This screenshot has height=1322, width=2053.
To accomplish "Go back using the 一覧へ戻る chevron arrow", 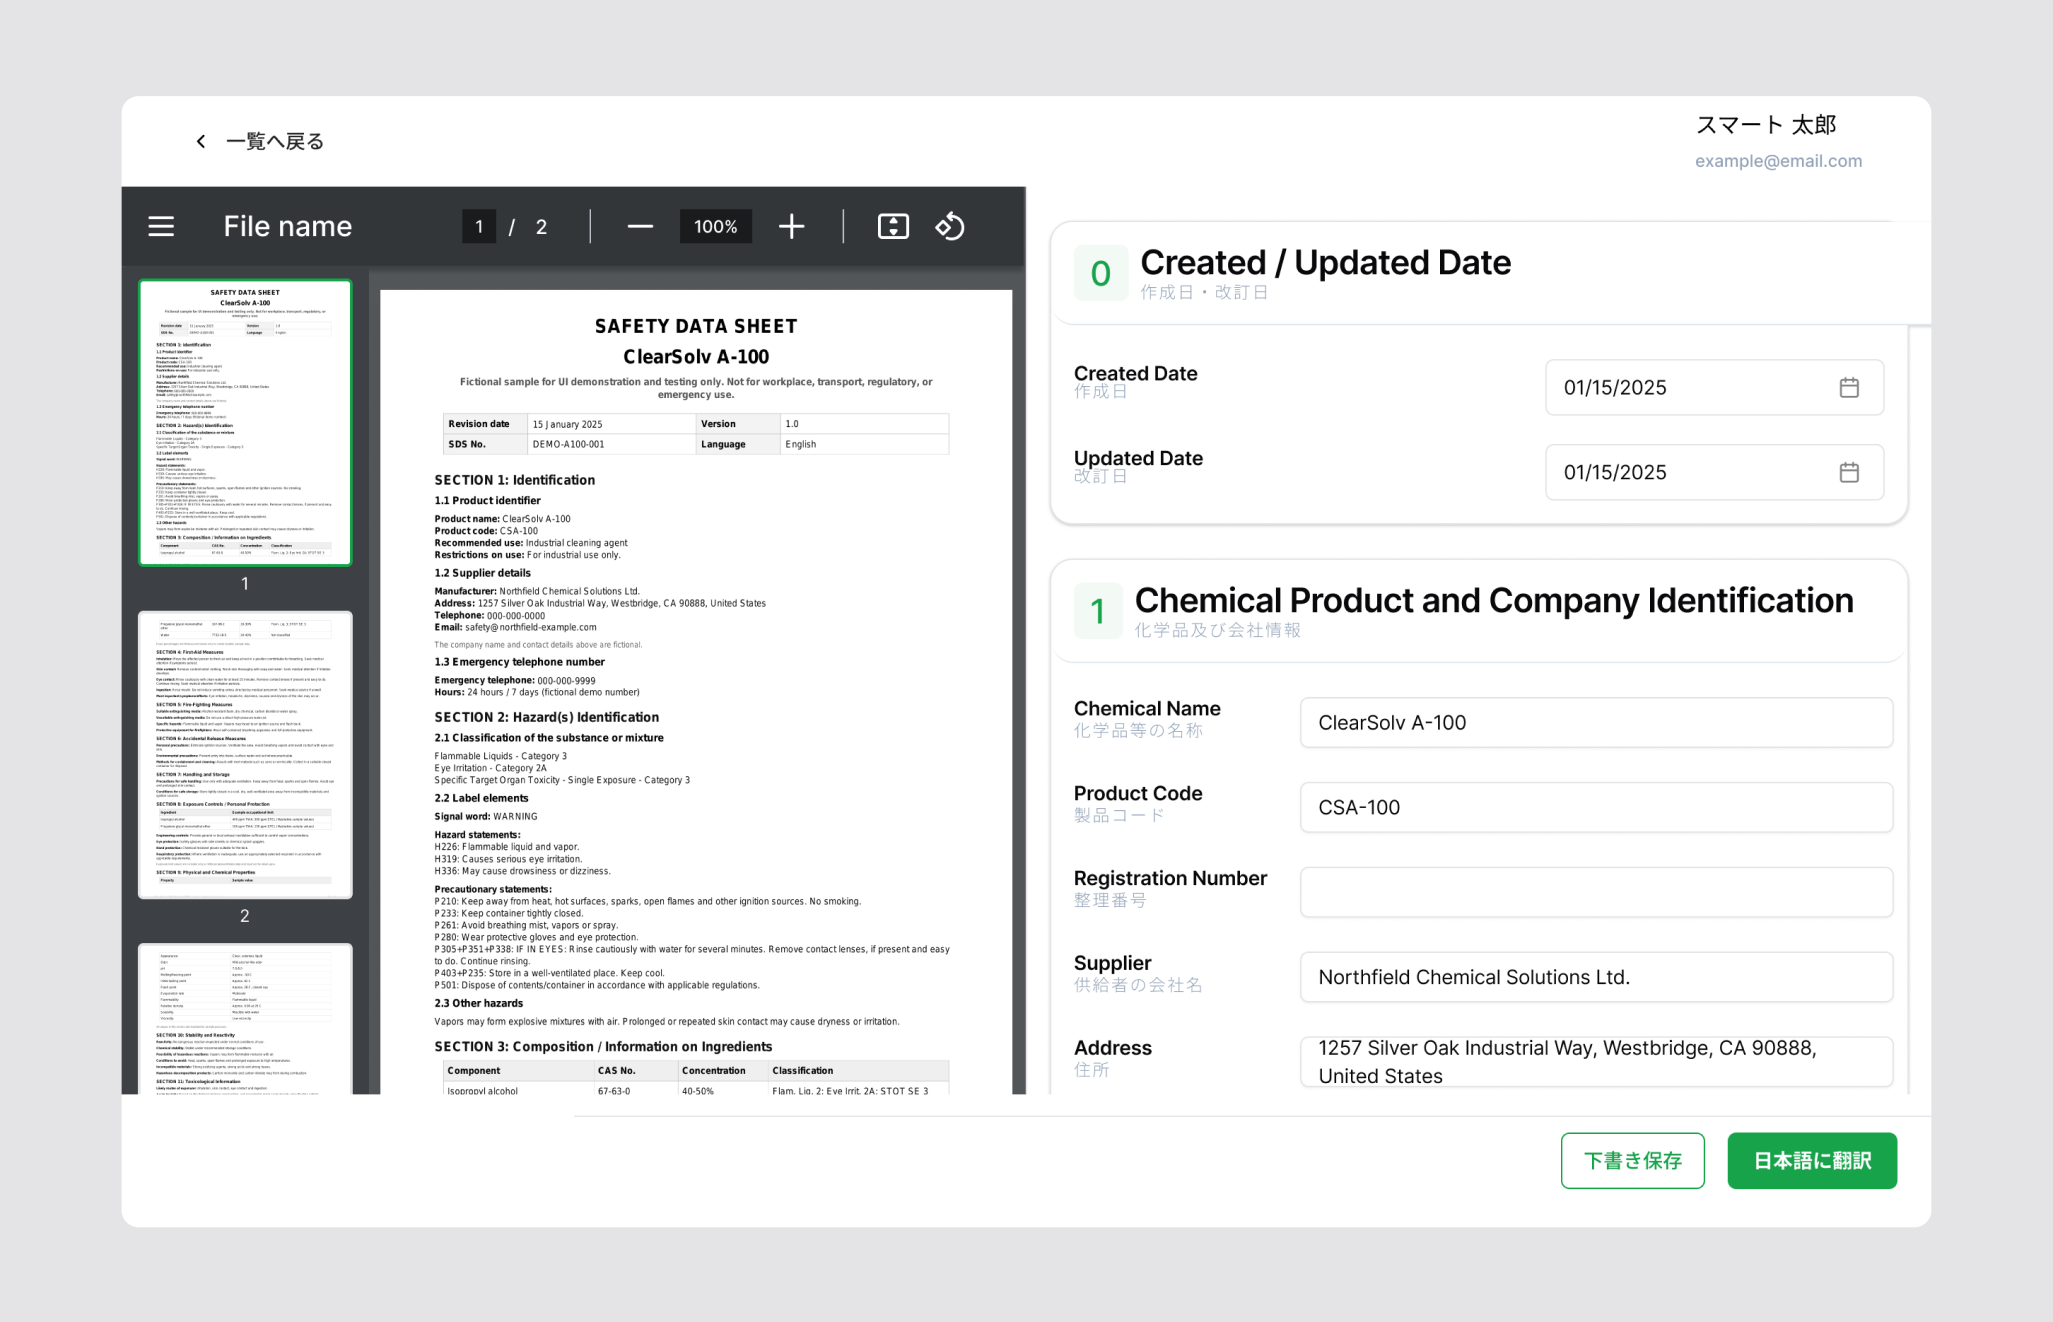I will pos(201,141).
